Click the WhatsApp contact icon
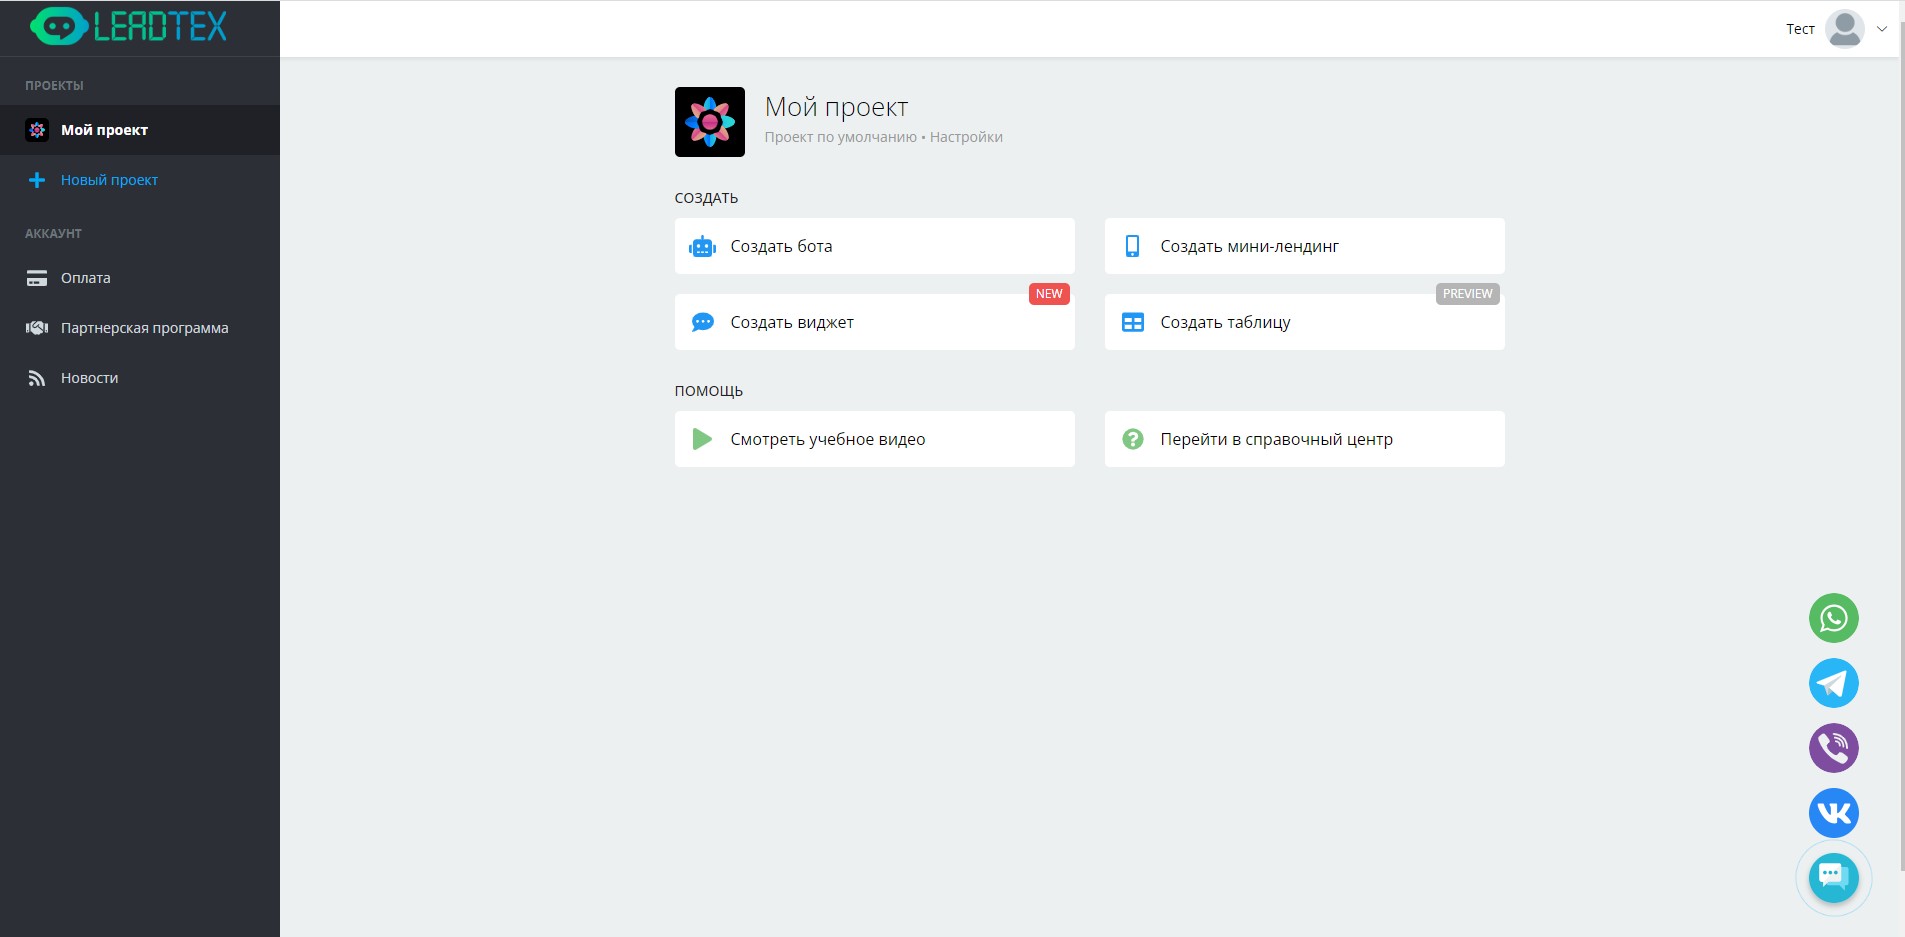The height and width of the screenshot is (937, 1905). (x=1833, y=619)
